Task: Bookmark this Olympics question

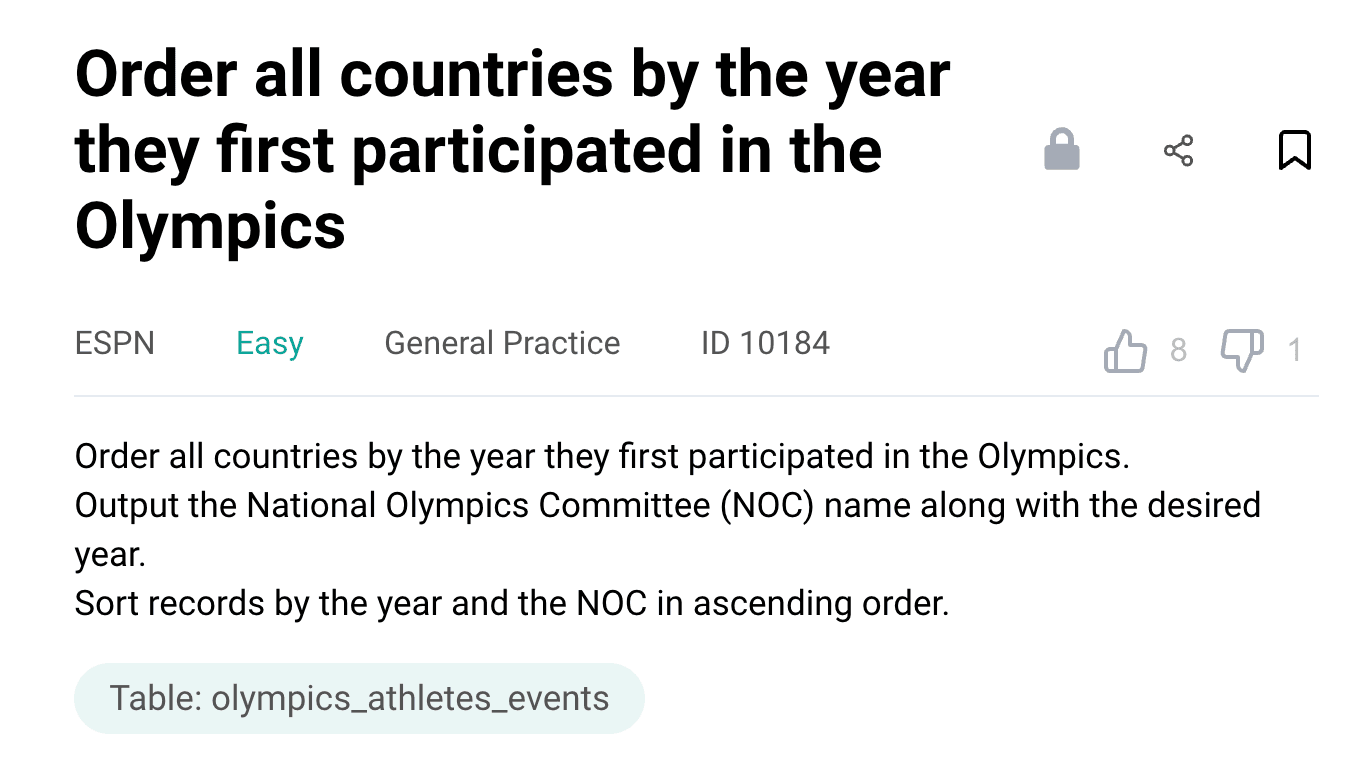Action: click(1294, 151)
